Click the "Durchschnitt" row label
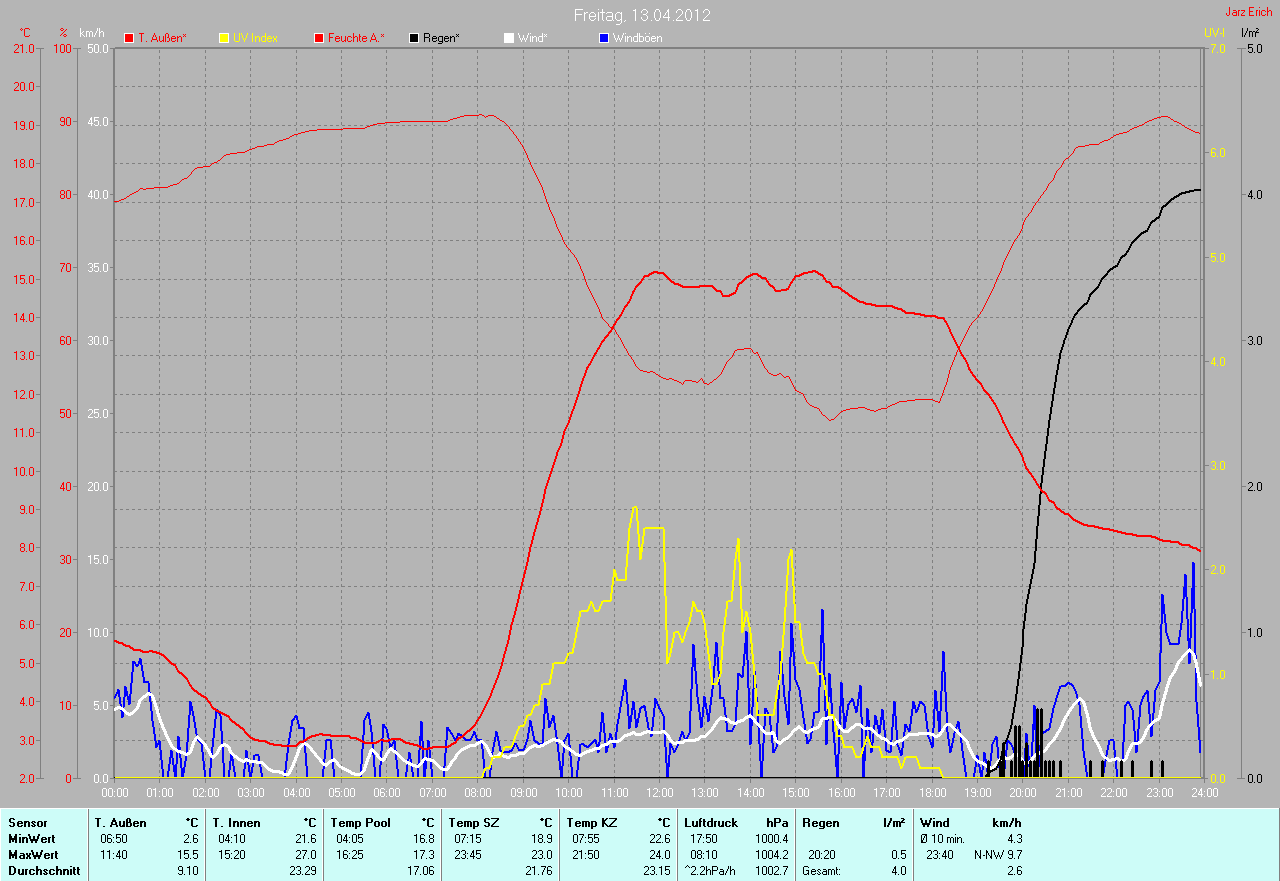The image size is (1280, 881). pyautogui.click(x=43, y=871)
